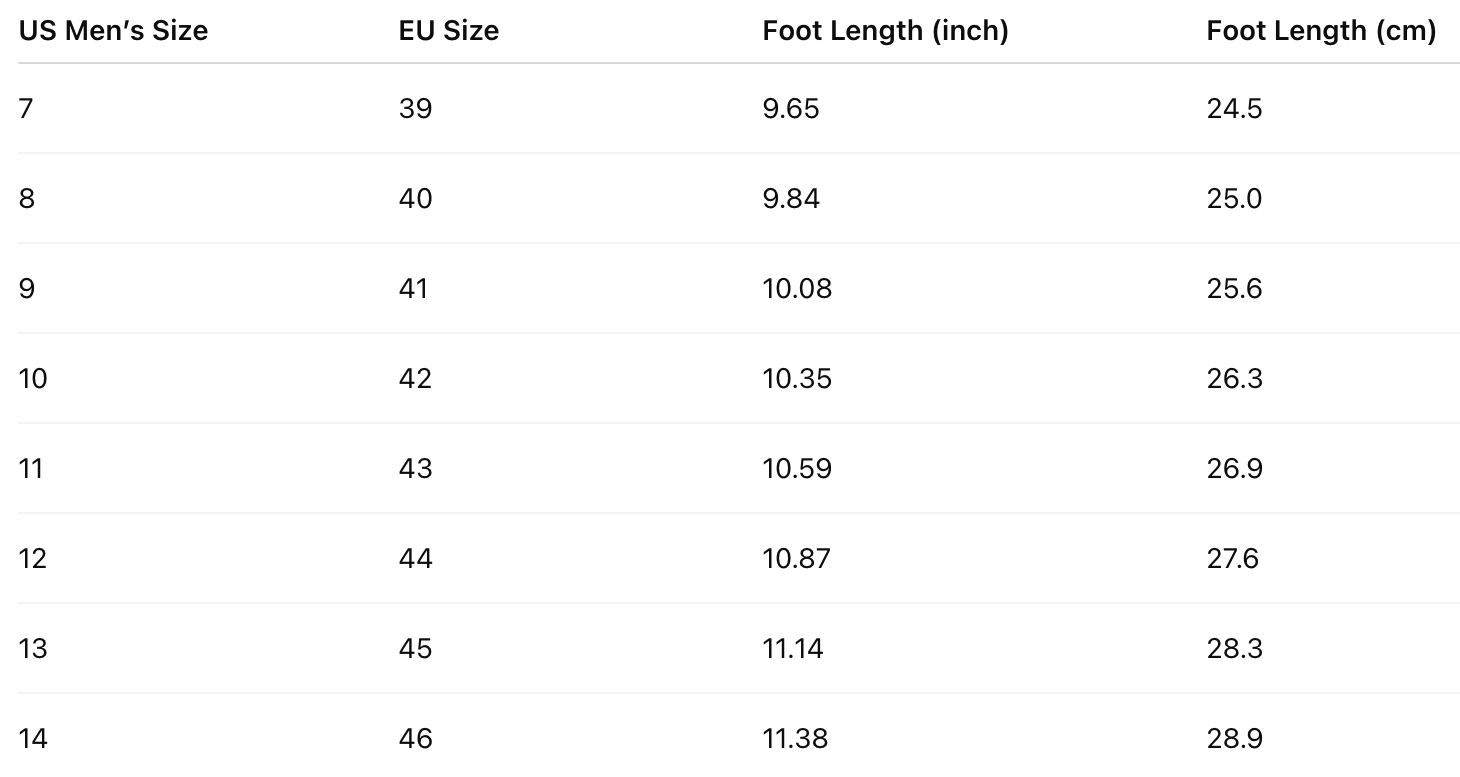Click US men's size 7 cell
Viewport: 1460px width, 777px height.
point(26,108)
